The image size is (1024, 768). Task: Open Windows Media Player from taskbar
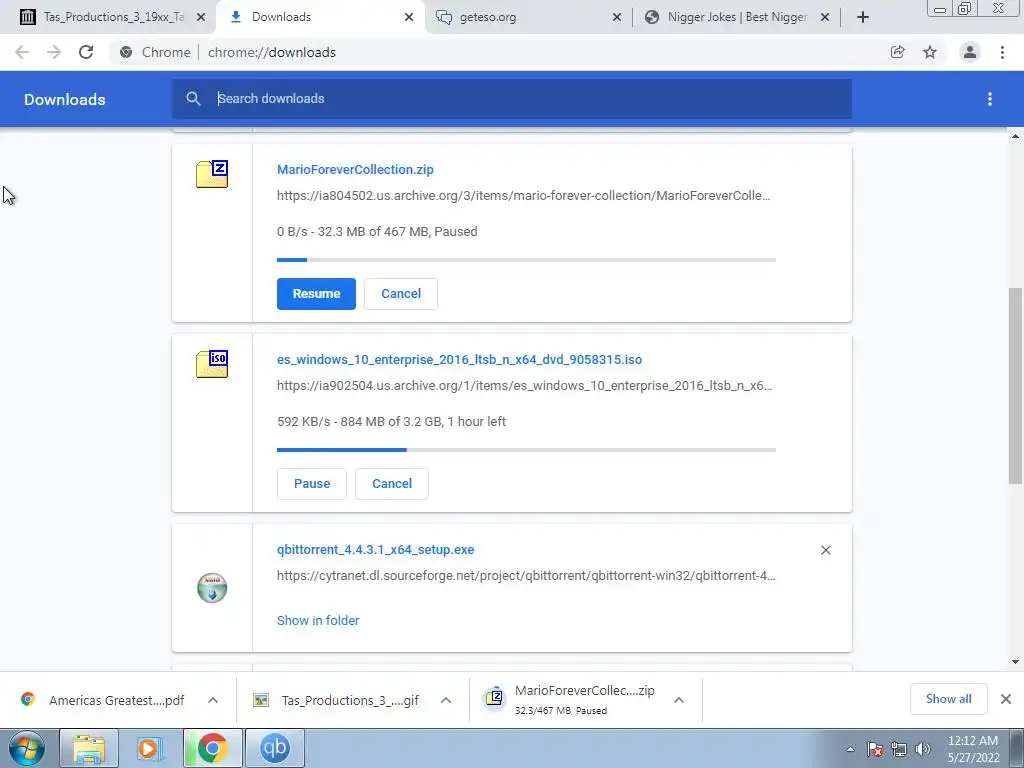[150, 748]
